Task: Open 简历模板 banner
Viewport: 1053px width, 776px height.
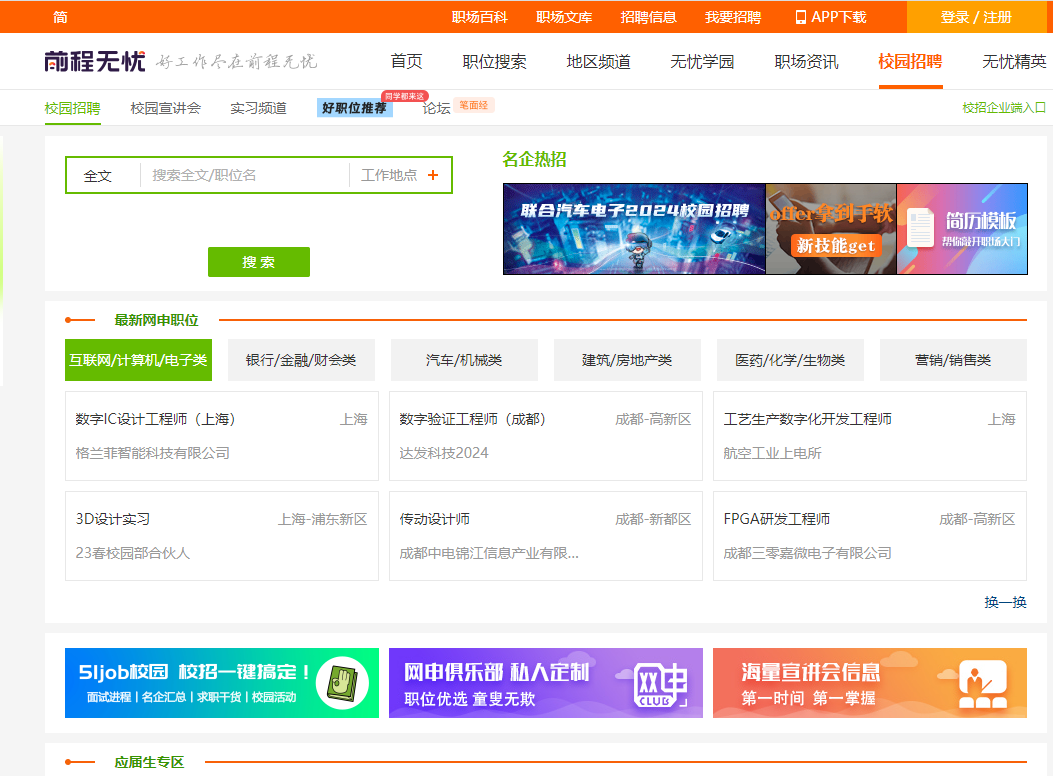Action: pos(962,229)
